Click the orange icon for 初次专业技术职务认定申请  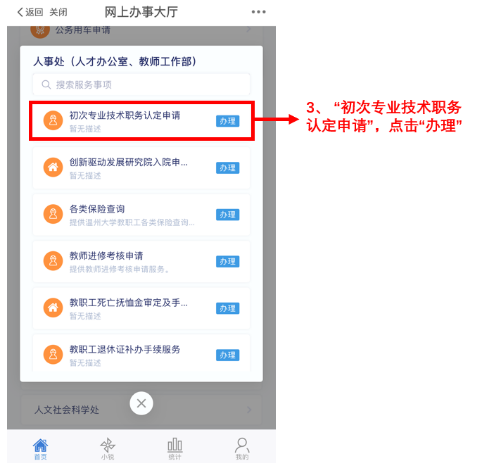(53, 120)
